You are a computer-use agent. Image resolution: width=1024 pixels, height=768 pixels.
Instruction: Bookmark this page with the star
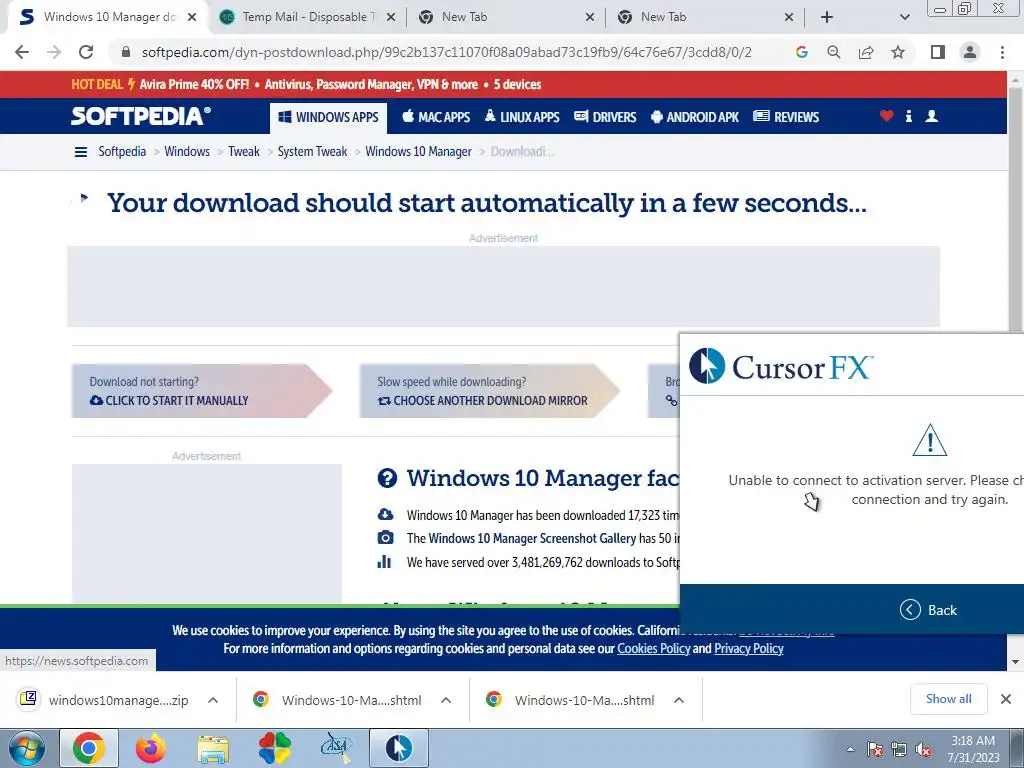pos(898,52)
